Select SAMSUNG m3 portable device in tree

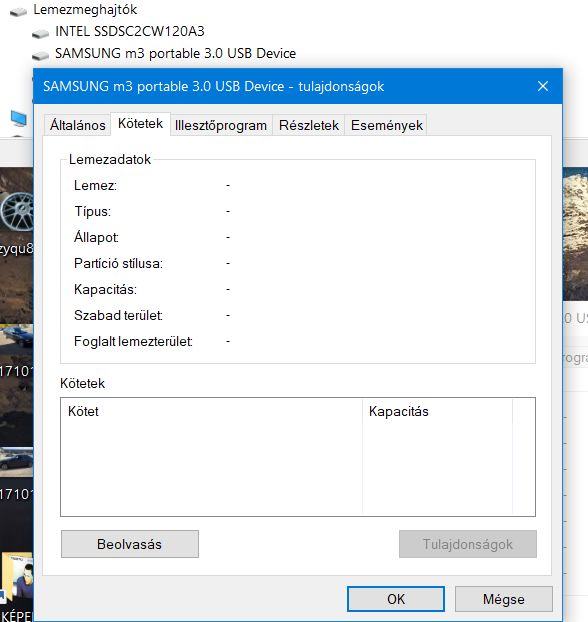pos(175,54)
